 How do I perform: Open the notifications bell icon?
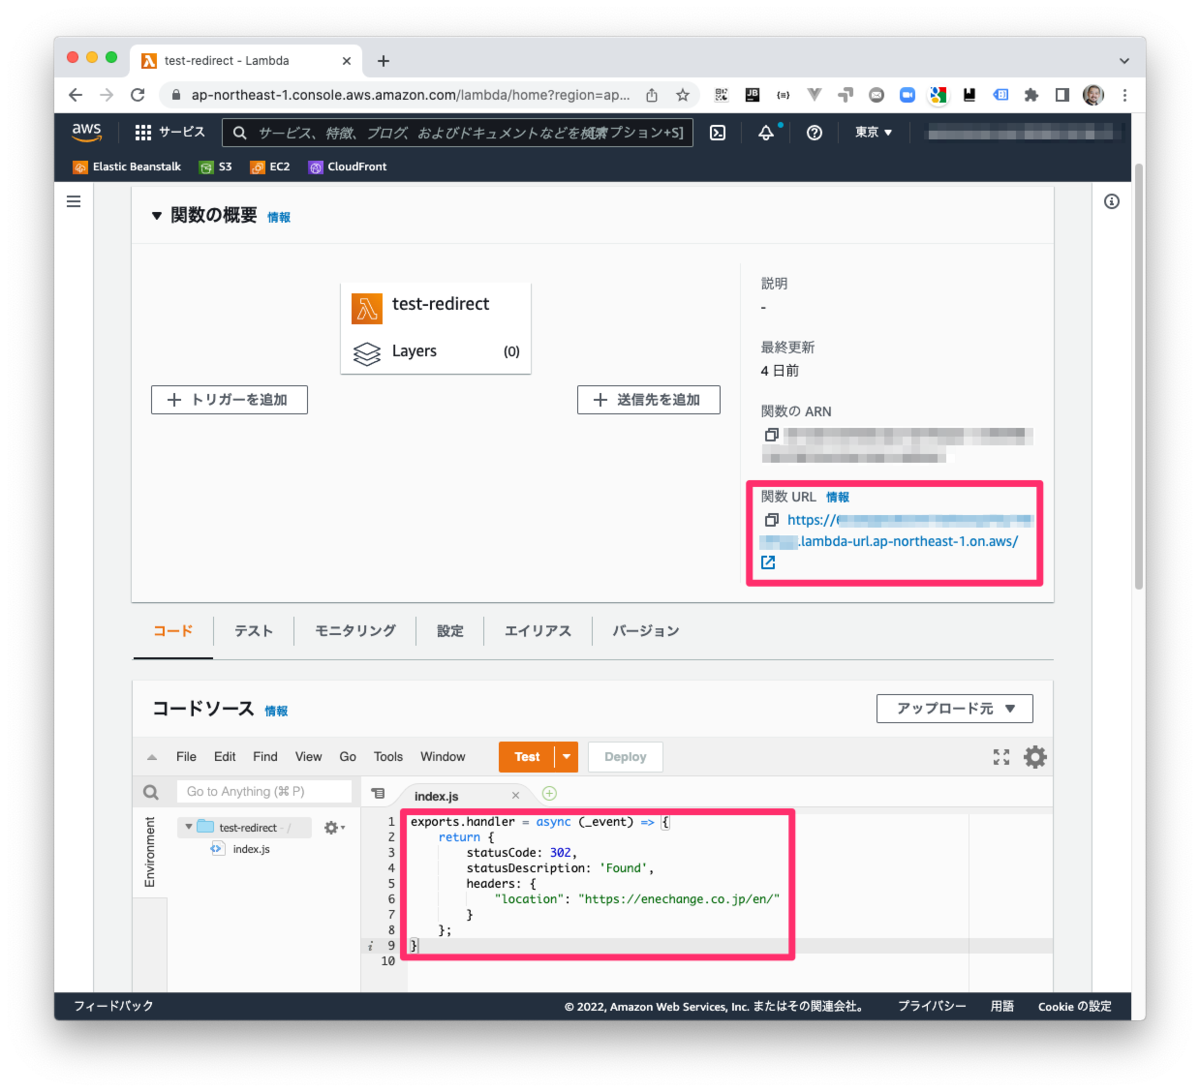point(766,132)
